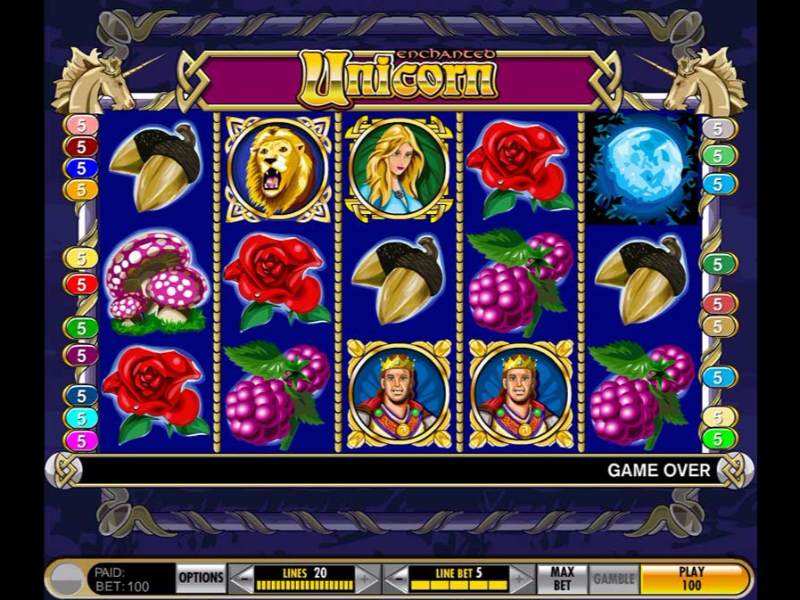Click the blue full moon symbol
800x600 pixels.
642,168
